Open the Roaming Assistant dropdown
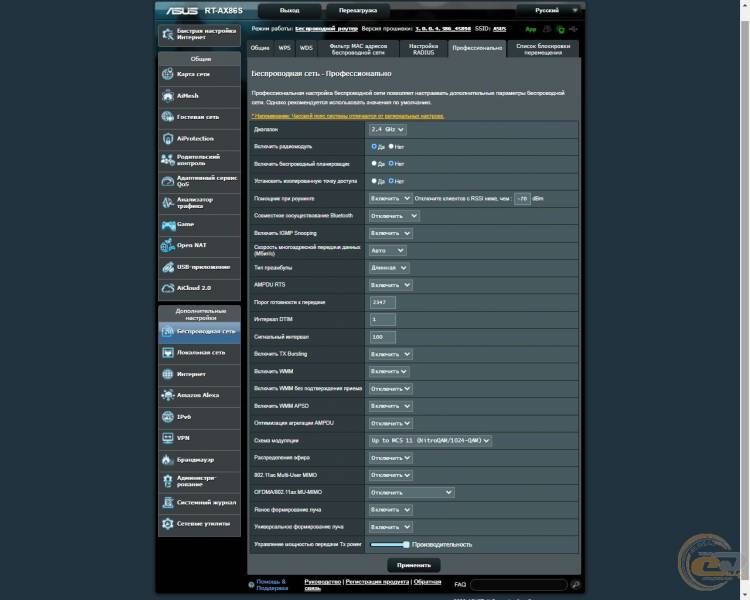 click(390, 198)
